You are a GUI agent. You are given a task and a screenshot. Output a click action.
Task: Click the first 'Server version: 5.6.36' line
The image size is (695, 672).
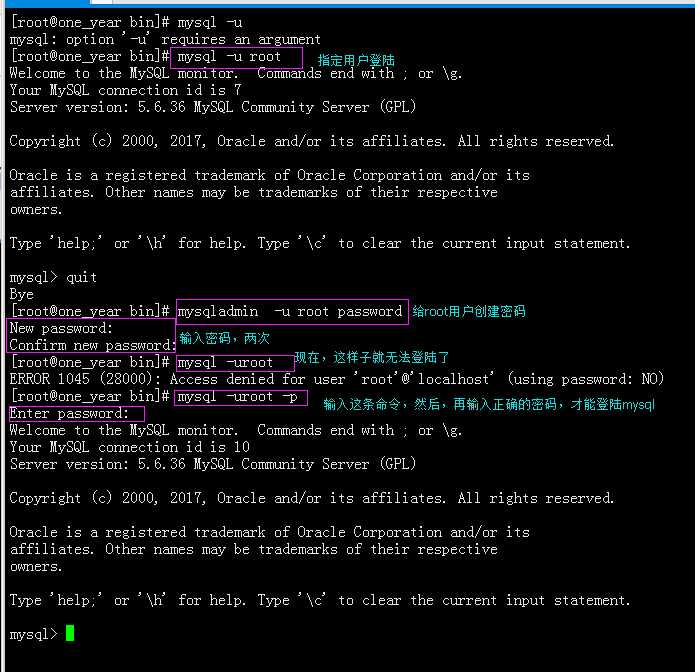pos(213,107)
